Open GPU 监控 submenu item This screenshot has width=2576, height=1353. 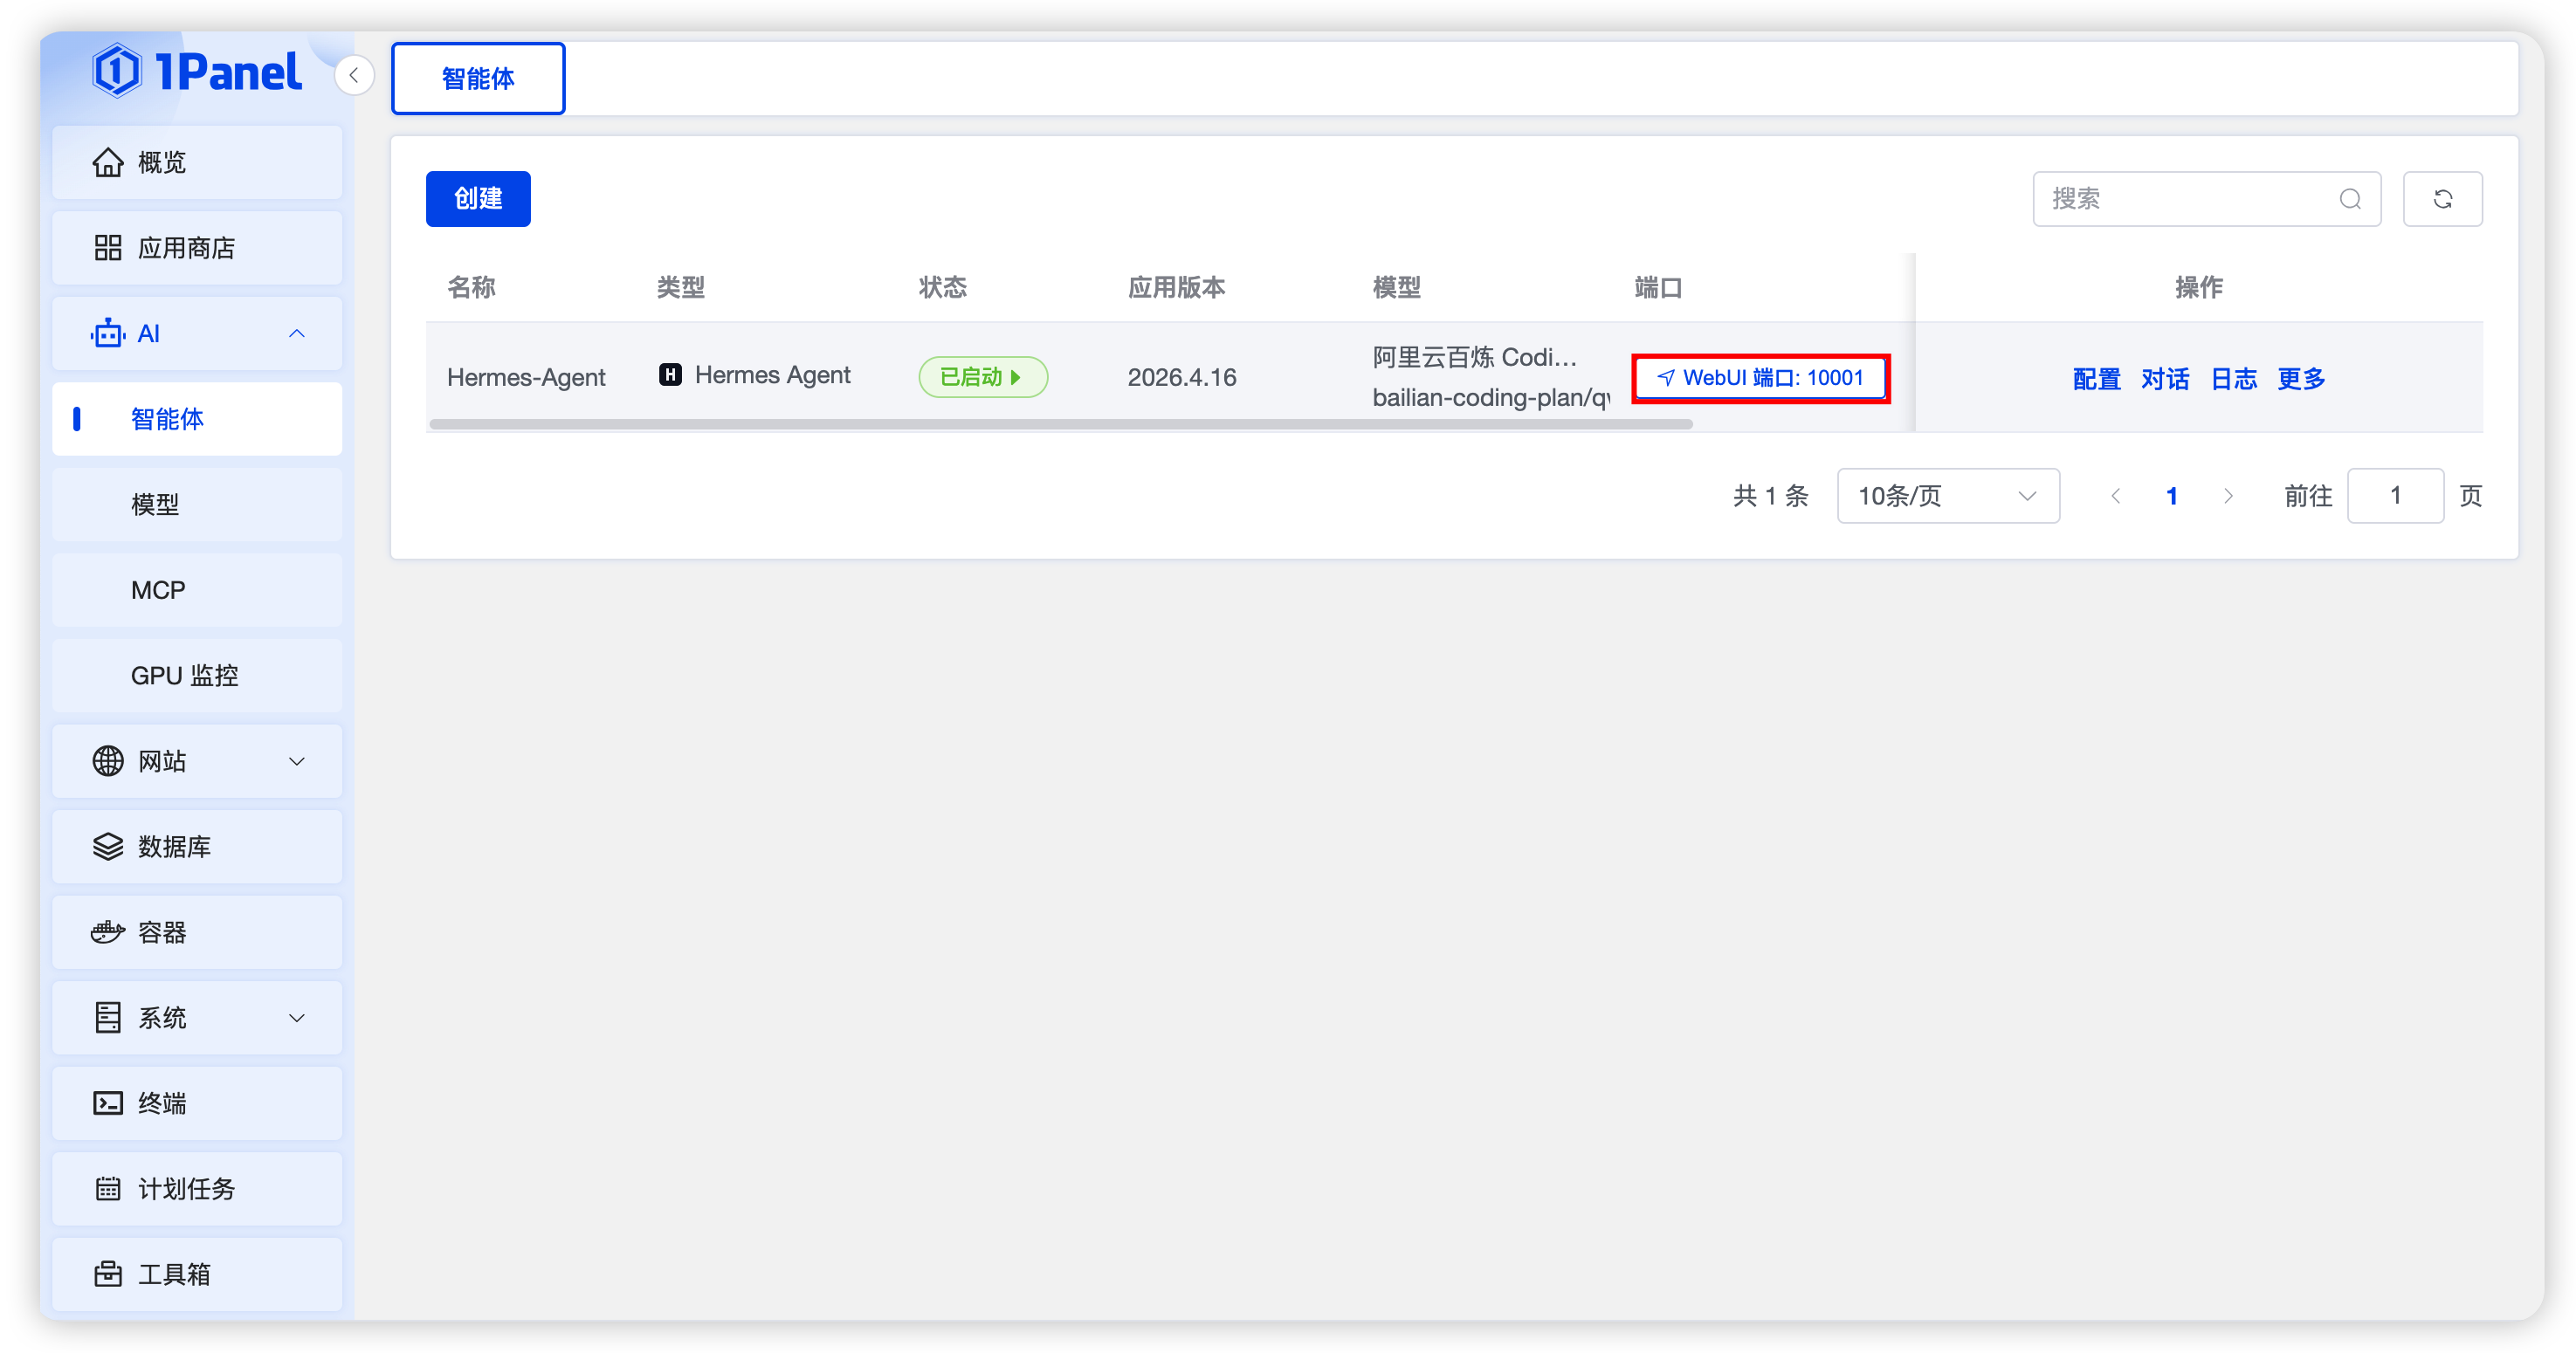[197, 675]
